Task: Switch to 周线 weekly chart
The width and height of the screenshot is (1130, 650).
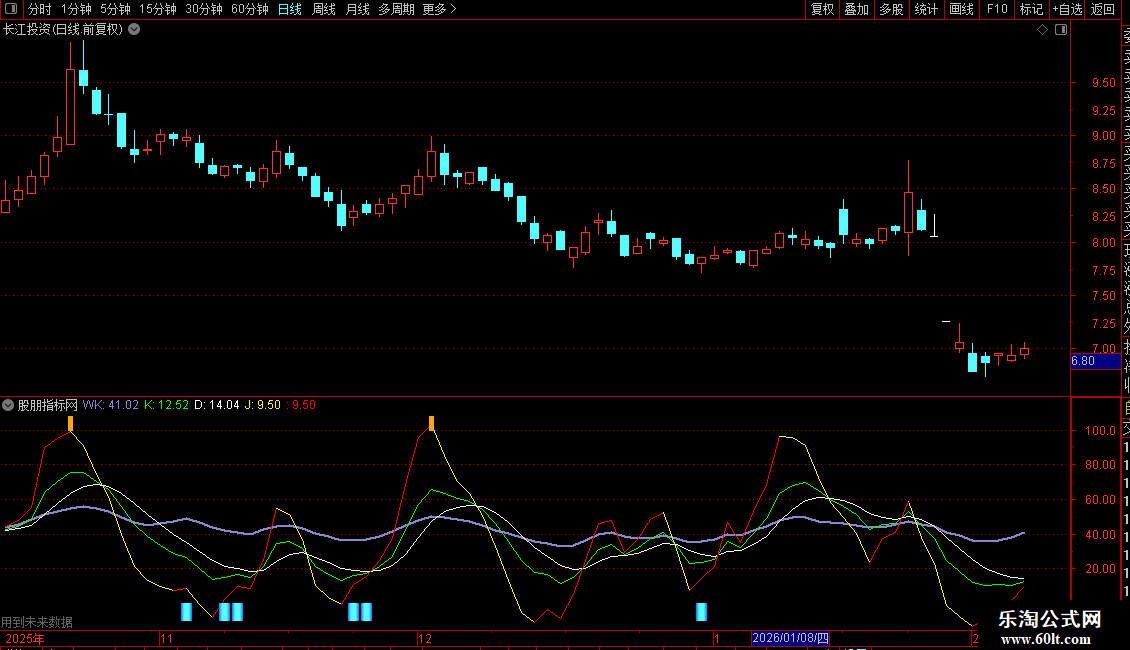Action: pos(324,9)
